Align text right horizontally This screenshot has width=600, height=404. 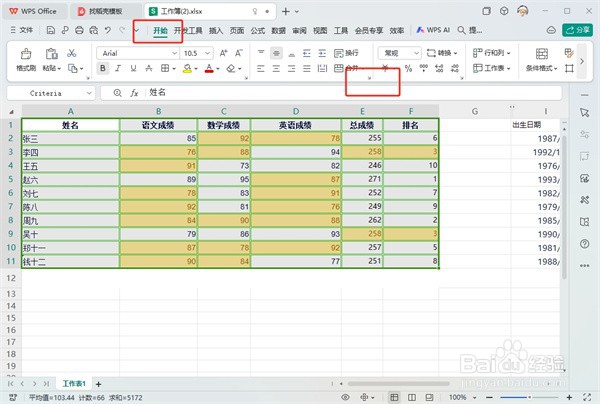click(x=291, y=68)
